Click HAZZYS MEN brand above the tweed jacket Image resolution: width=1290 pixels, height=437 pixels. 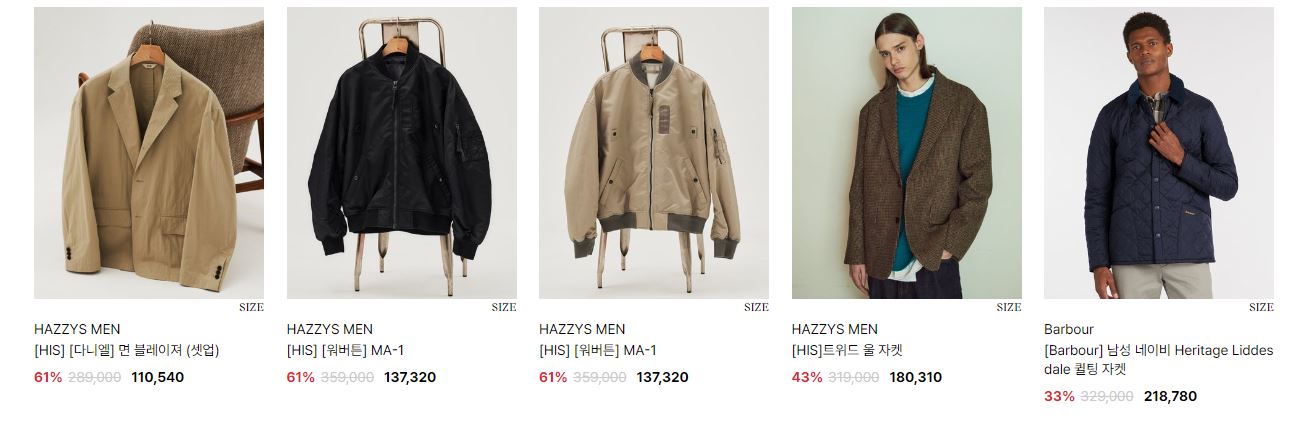(835, 329)
